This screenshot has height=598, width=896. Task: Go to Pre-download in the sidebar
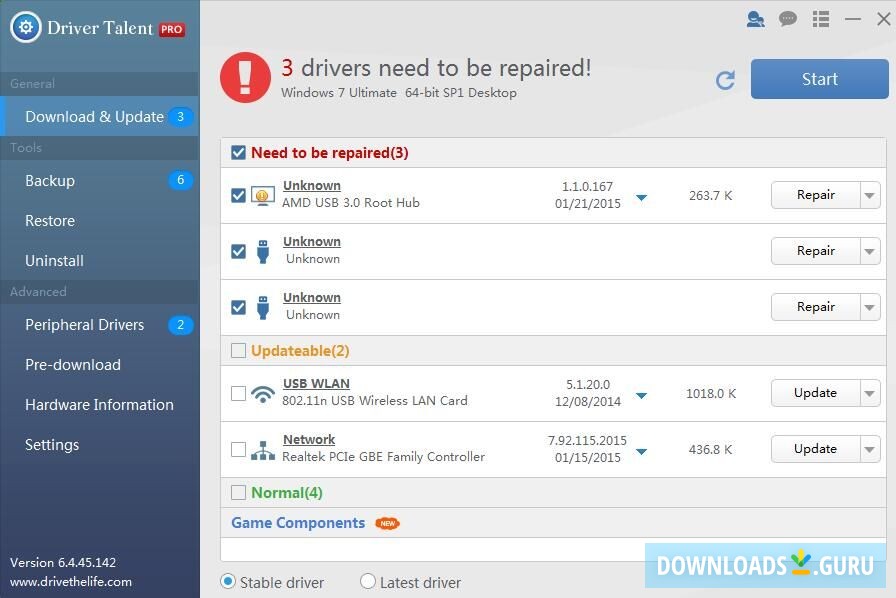(x=99, y=365)
